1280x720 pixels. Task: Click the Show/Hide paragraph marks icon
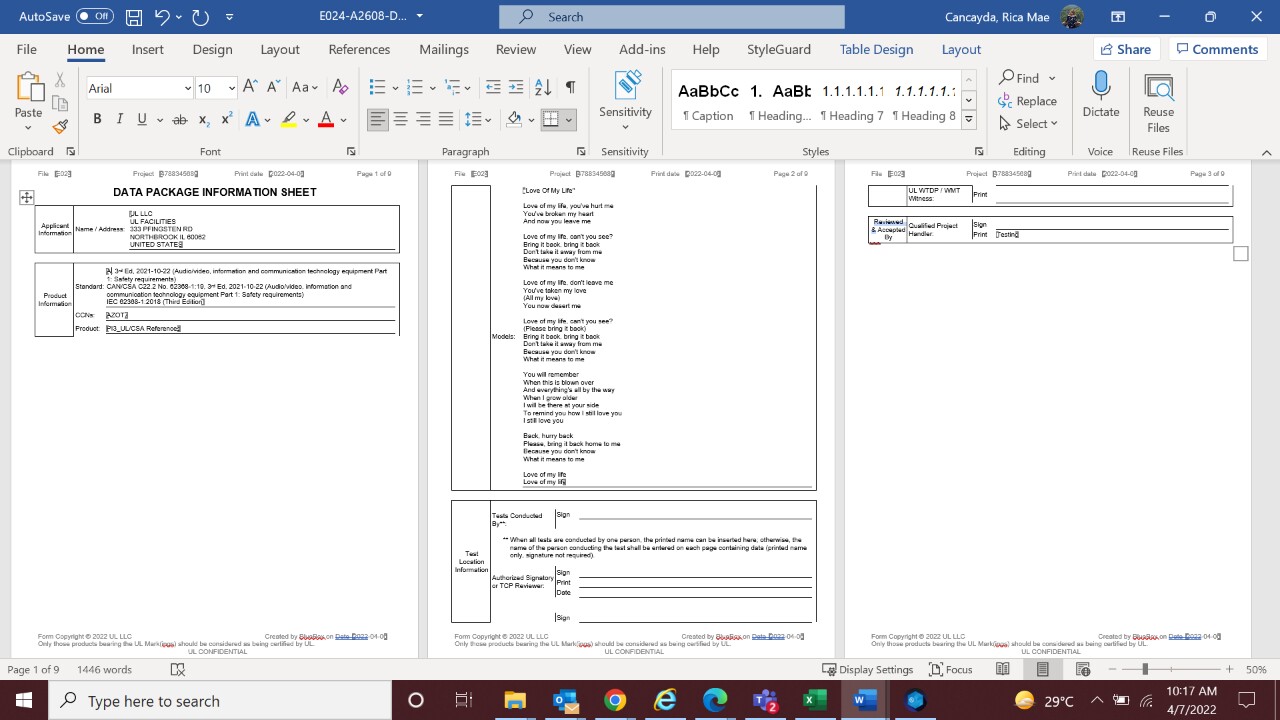click(570, 88)
